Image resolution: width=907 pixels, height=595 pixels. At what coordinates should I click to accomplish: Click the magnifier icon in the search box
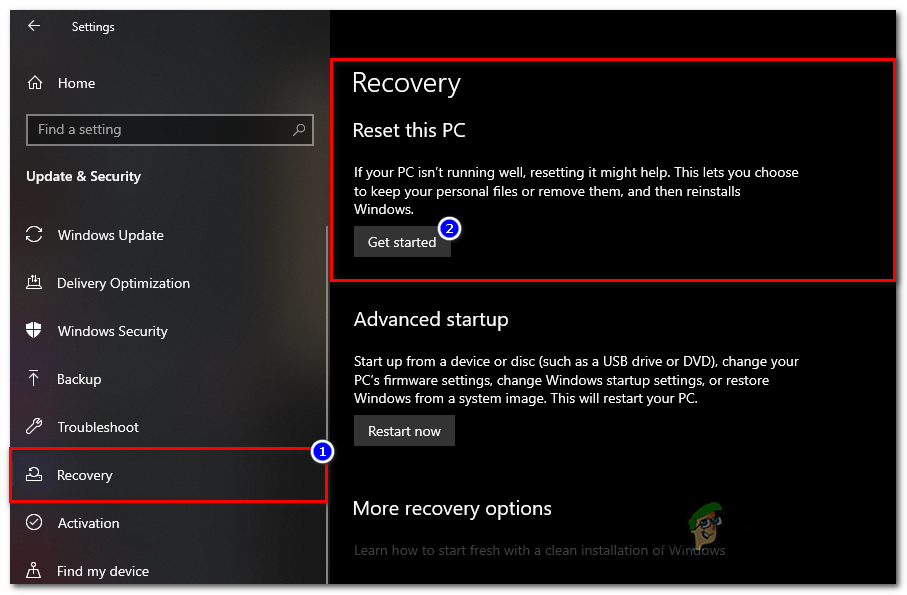tap(299, 130)
